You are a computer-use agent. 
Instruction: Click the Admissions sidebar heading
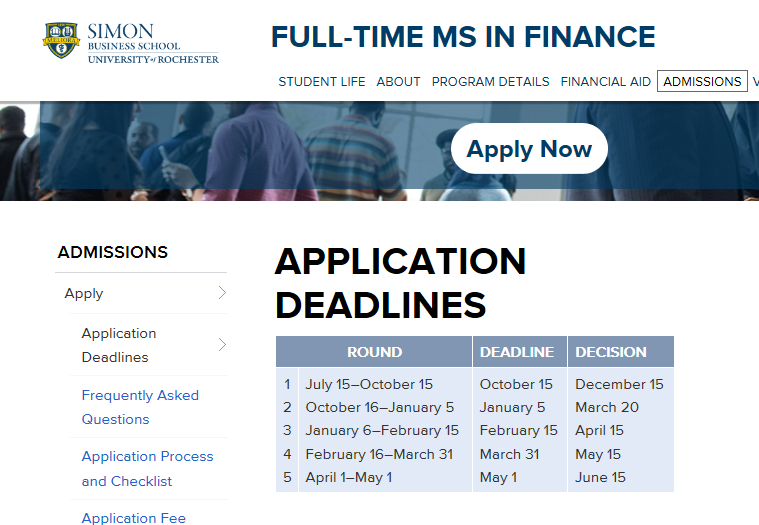coord(113,252)
